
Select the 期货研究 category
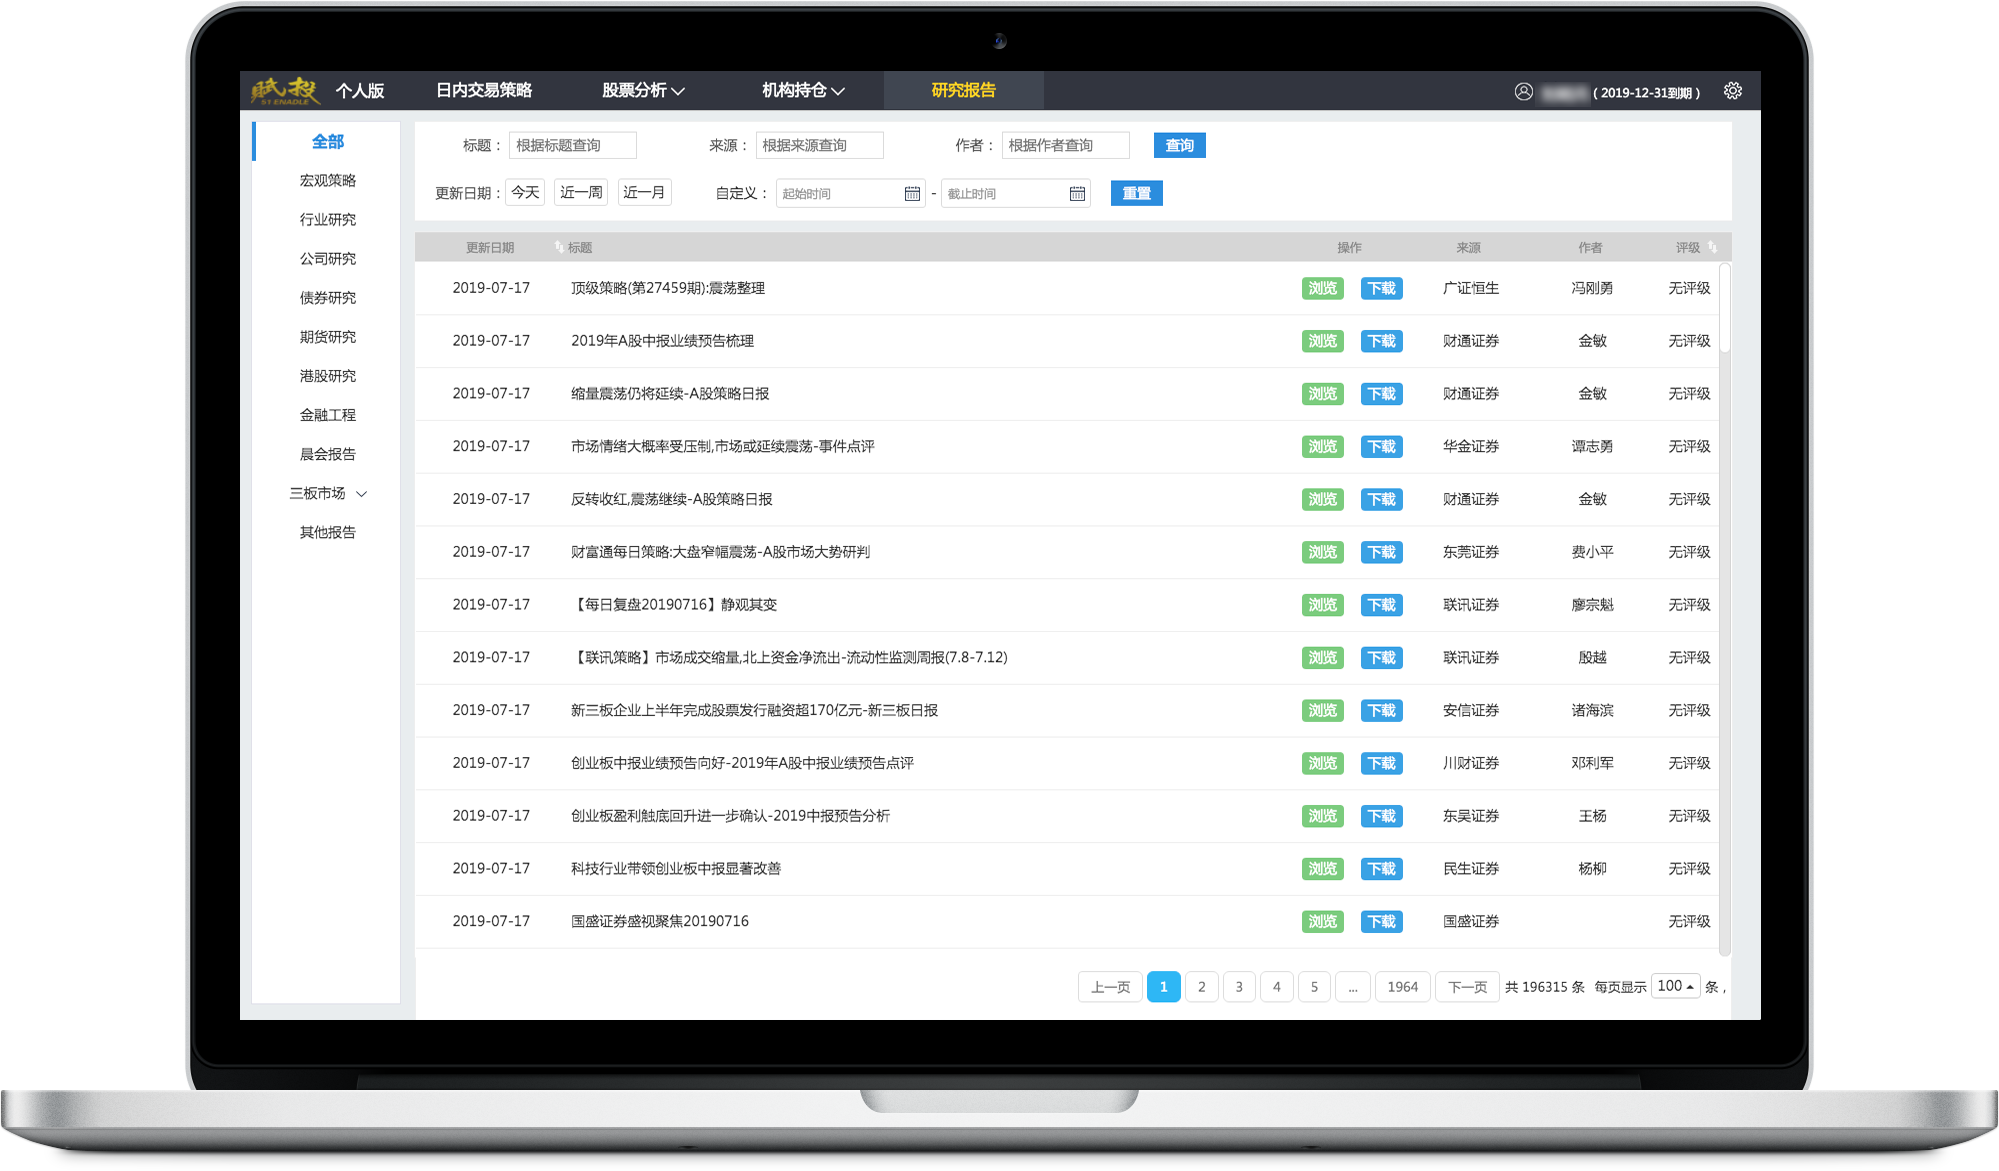point(327,337)
